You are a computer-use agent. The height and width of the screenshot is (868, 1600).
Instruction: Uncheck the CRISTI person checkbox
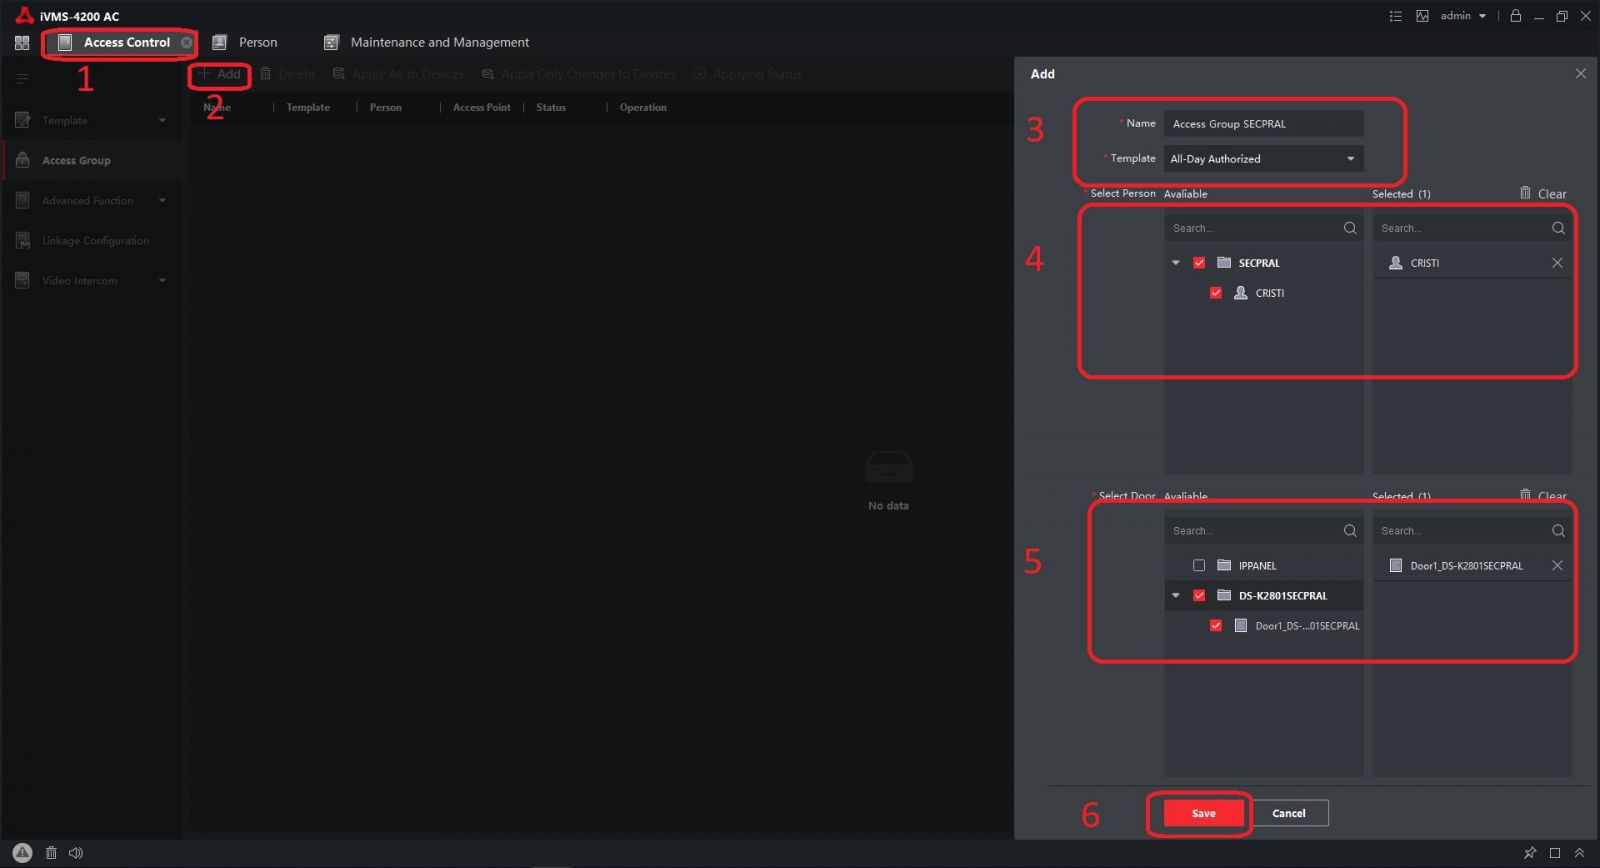[x=1216, y=293]
